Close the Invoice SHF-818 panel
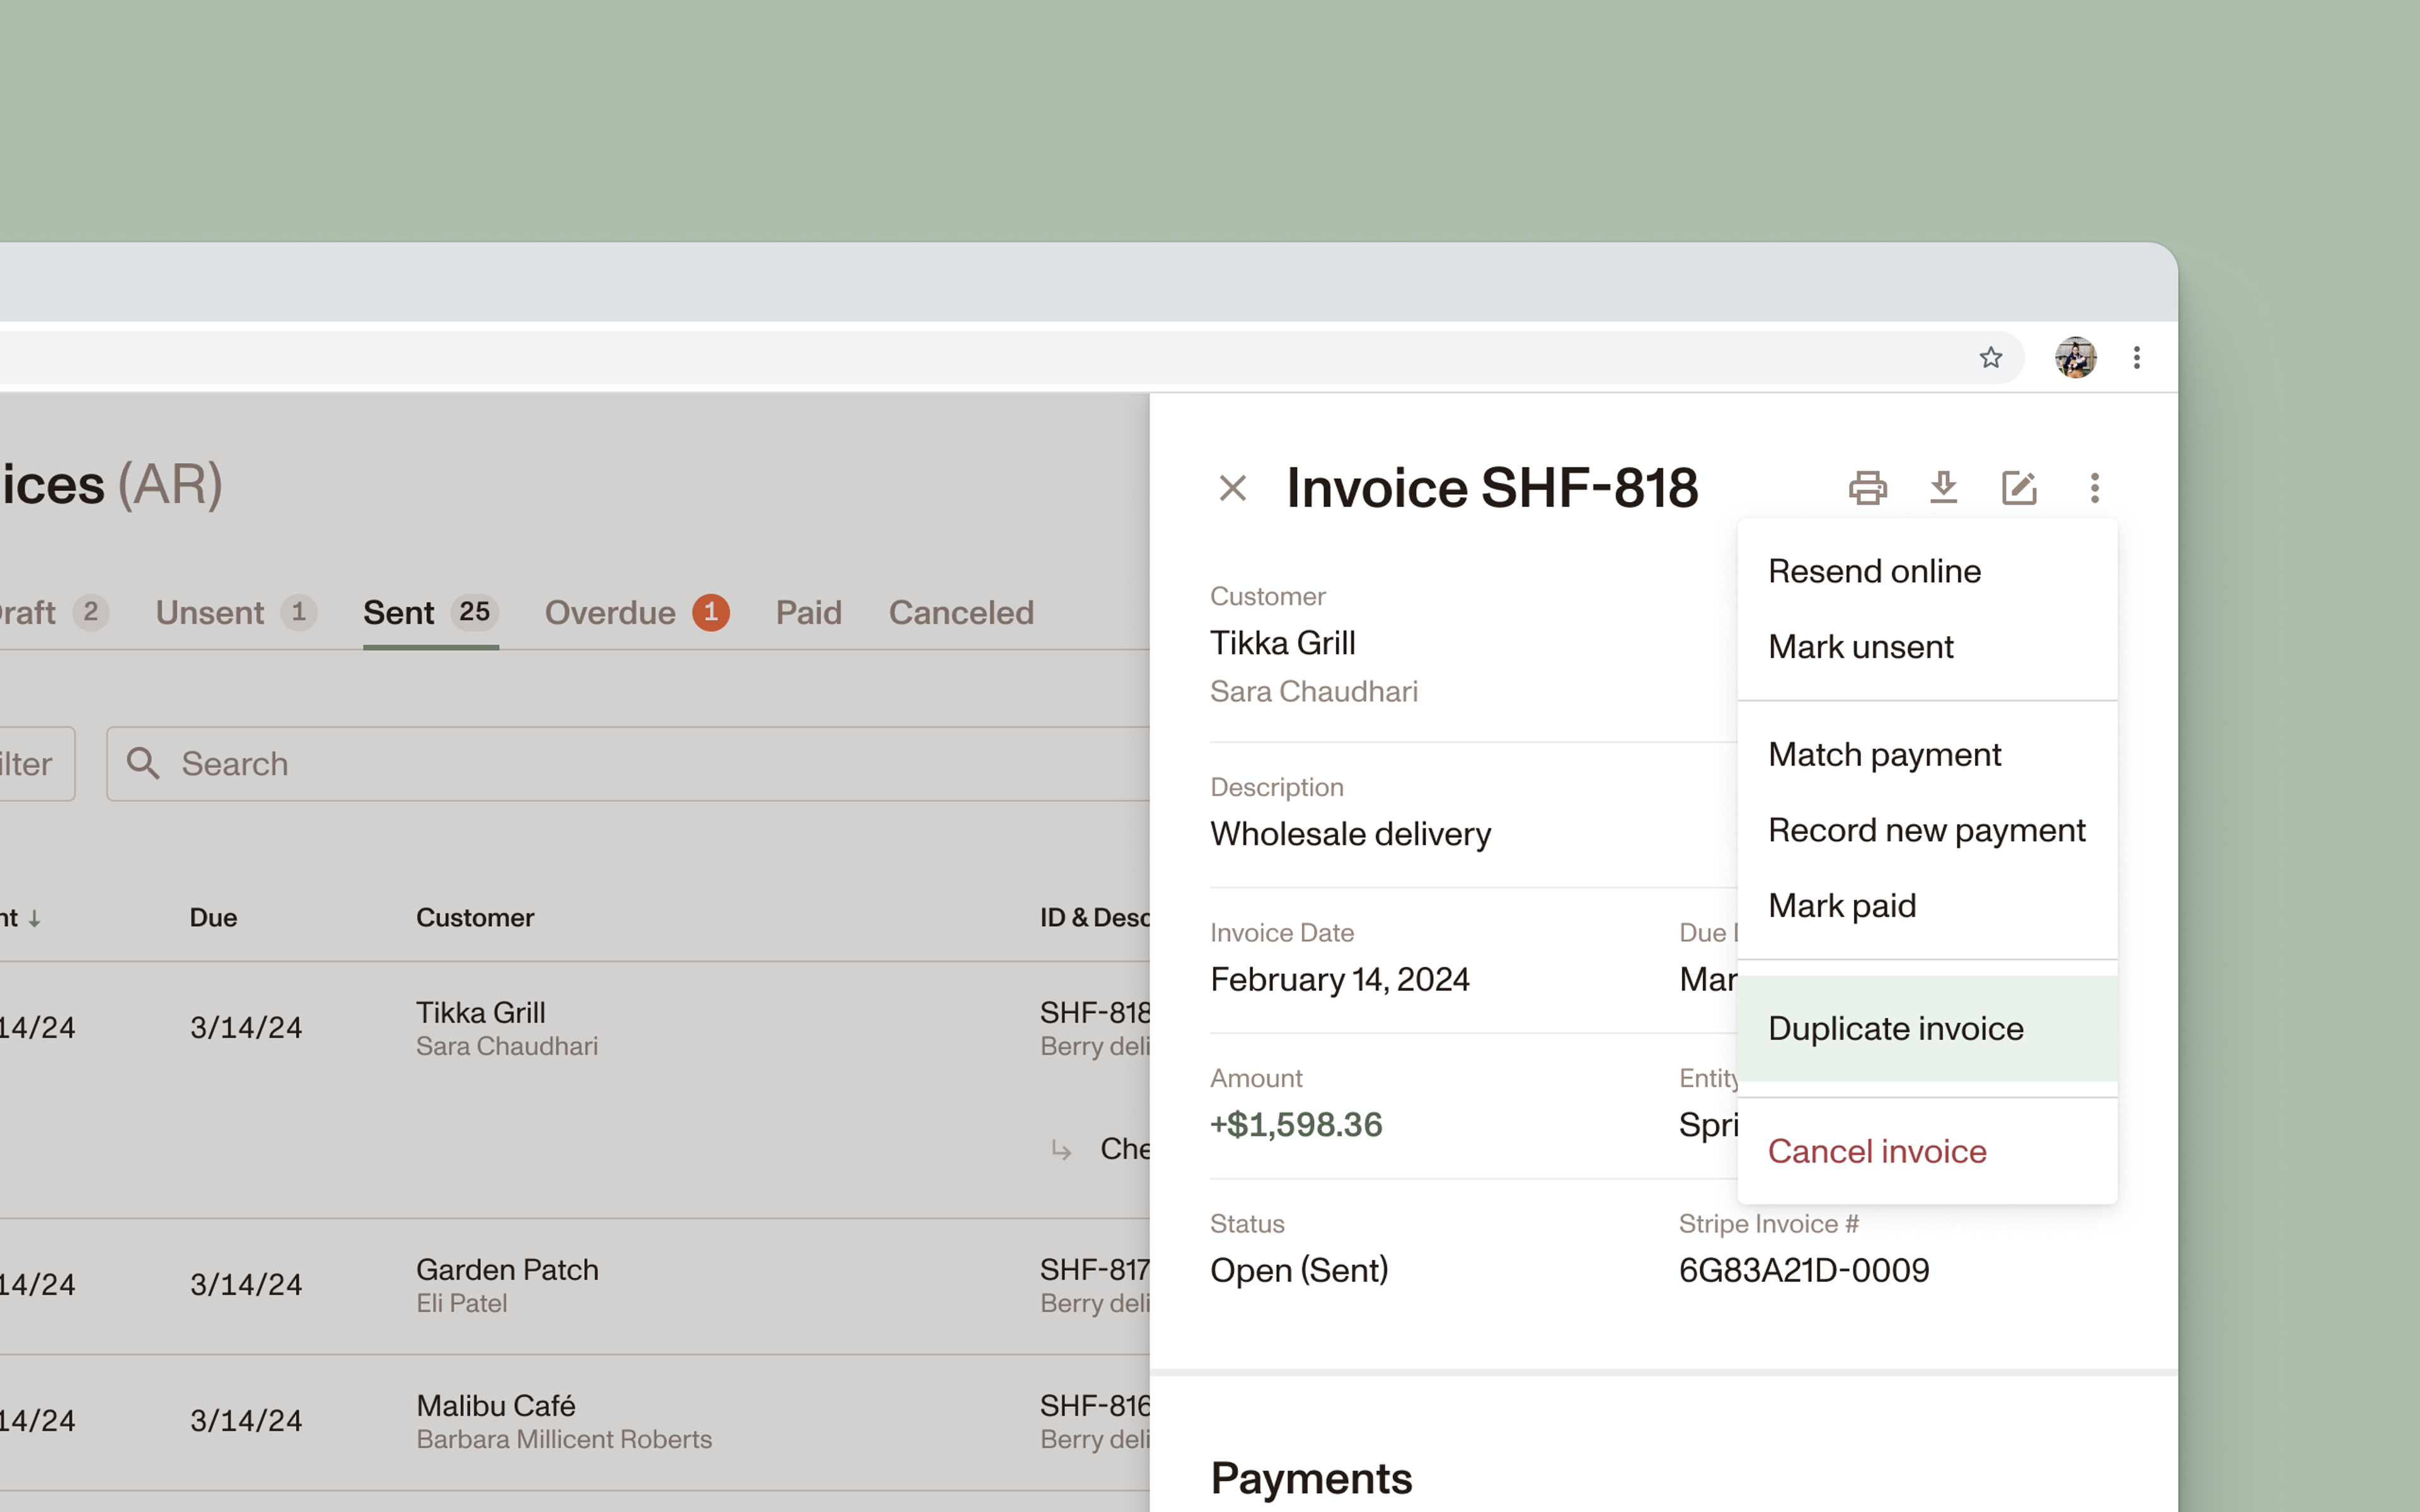Image resolution: width=2420 pixels, height=1512 pixels. point(1232,488)
